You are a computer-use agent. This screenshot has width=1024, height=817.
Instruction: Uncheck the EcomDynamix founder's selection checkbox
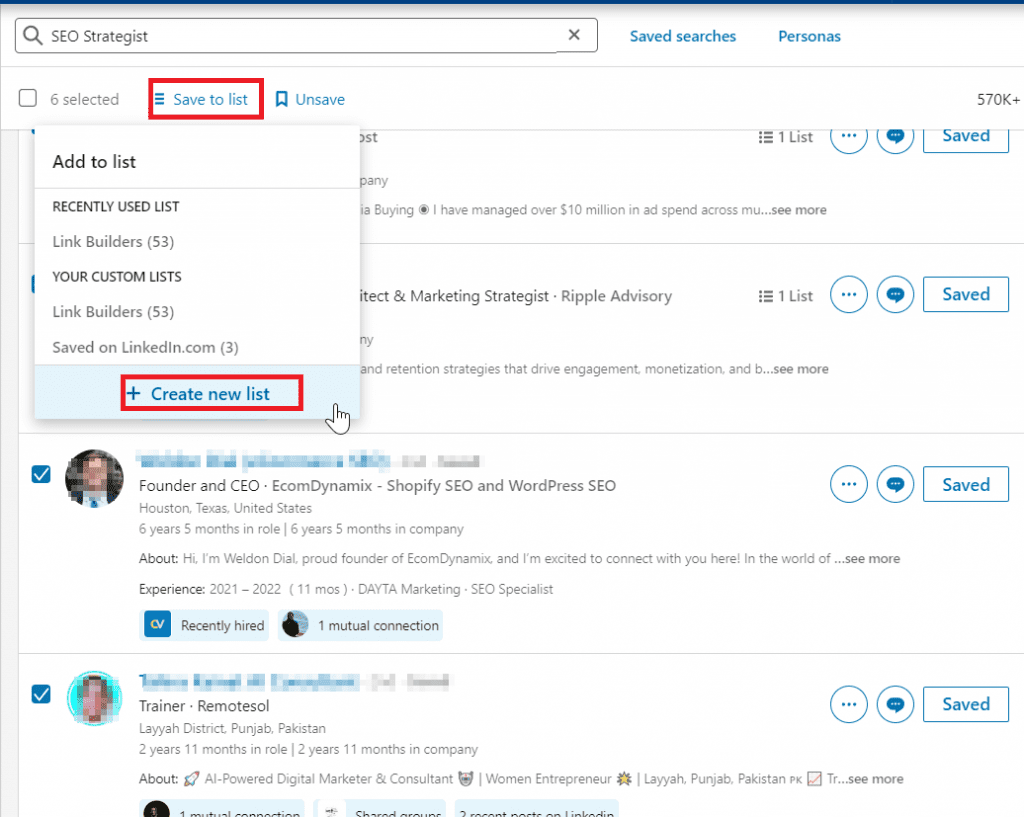(41, 474)
